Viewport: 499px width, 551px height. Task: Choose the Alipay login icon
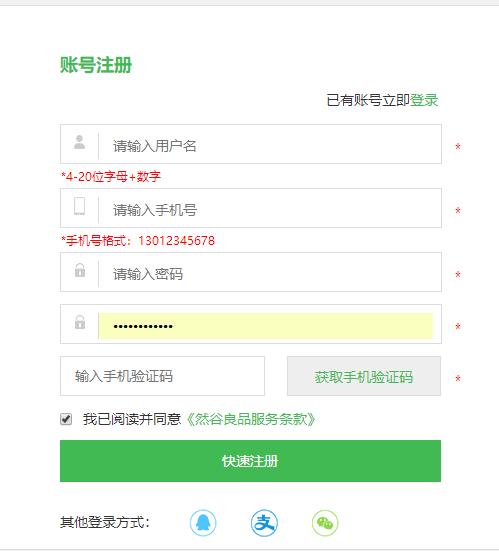pyautogui.click(x=264, y=523)
